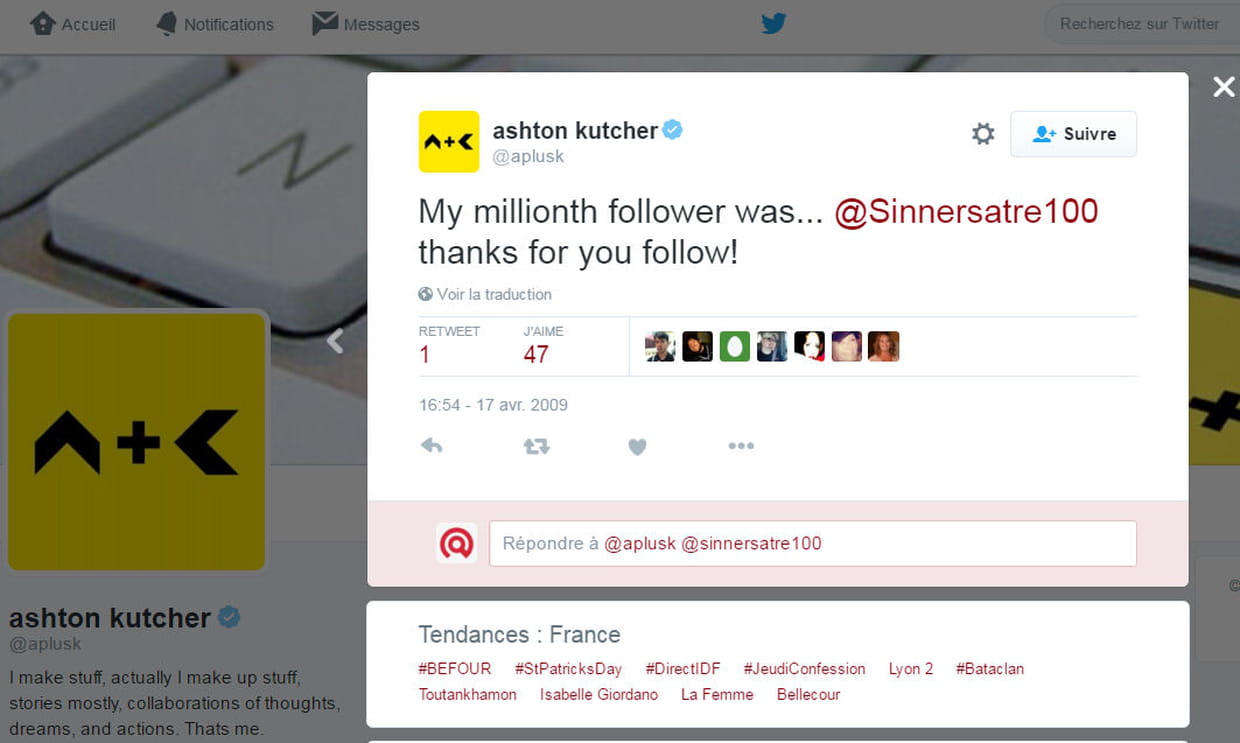Click ashton kutcher's yellow avatar in tweet
Screen dimensions: 1240x743
tap(449, 142)
